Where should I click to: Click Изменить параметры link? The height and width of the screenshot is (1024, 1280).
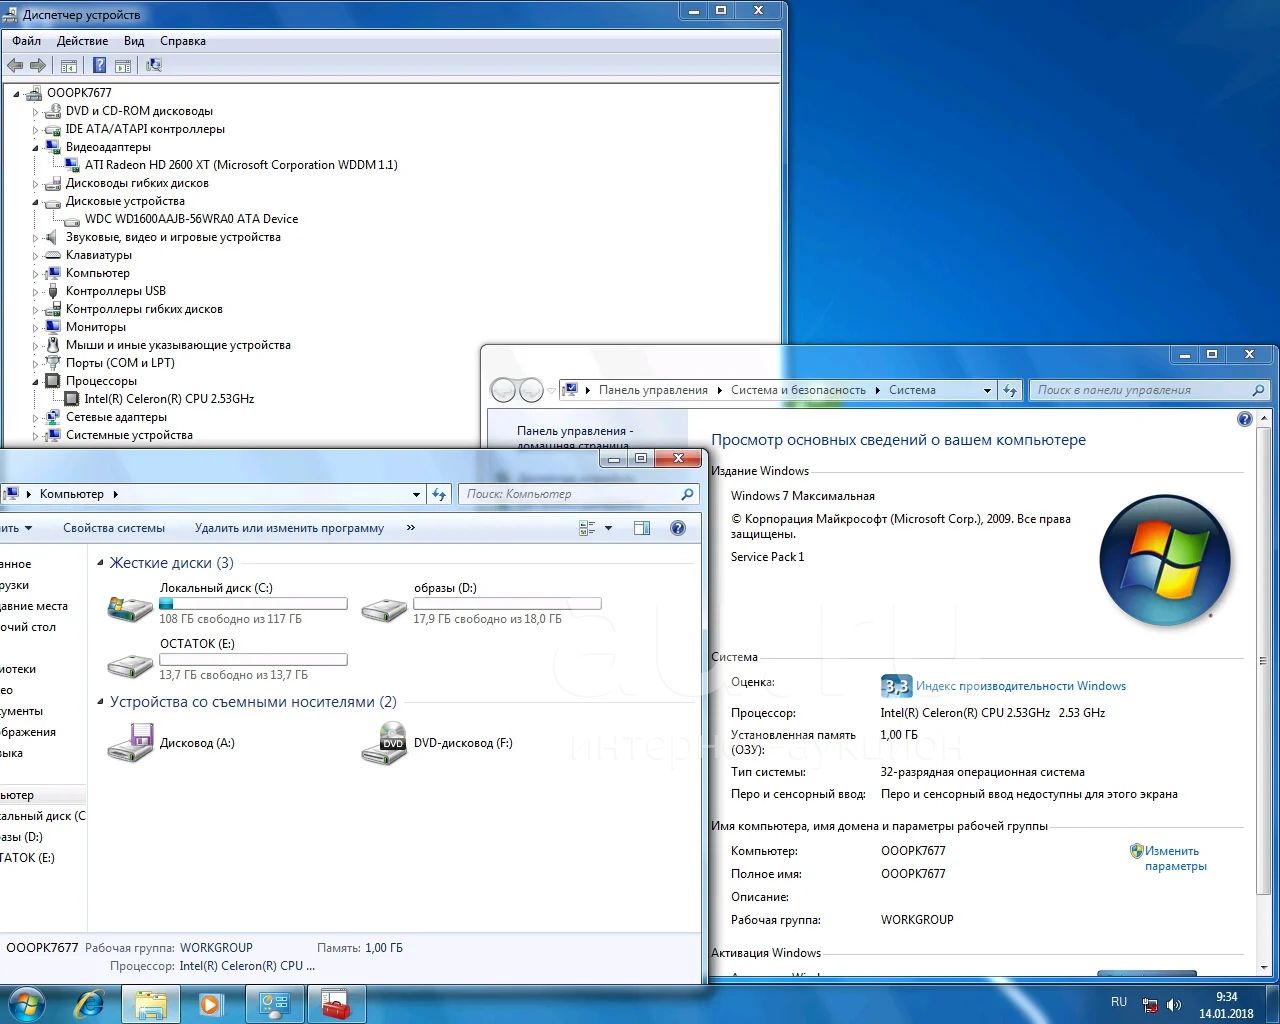tap(1176, 858)
